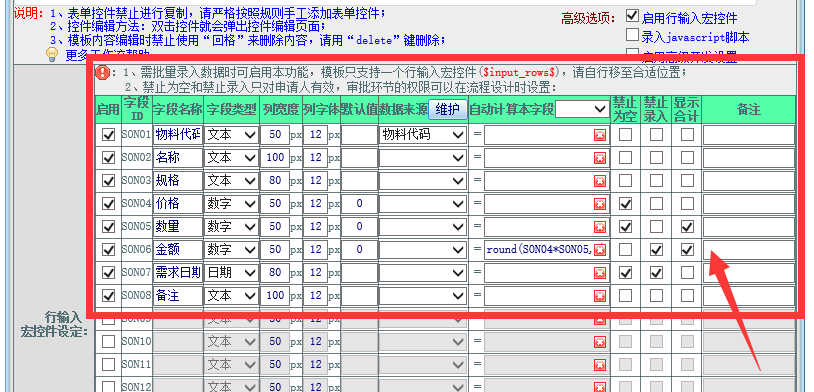This screenshot has height=392, width=814.
Task: Click the red clear icon in the SON04 row
Action: point(600,204)
